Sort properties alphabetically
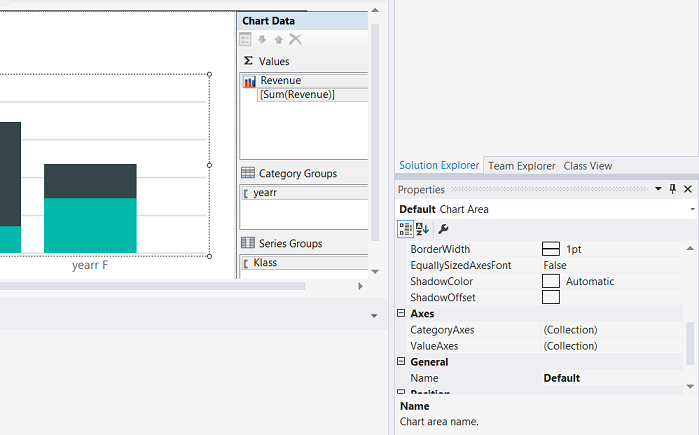 pyautogui.click(x=422, y=229)
